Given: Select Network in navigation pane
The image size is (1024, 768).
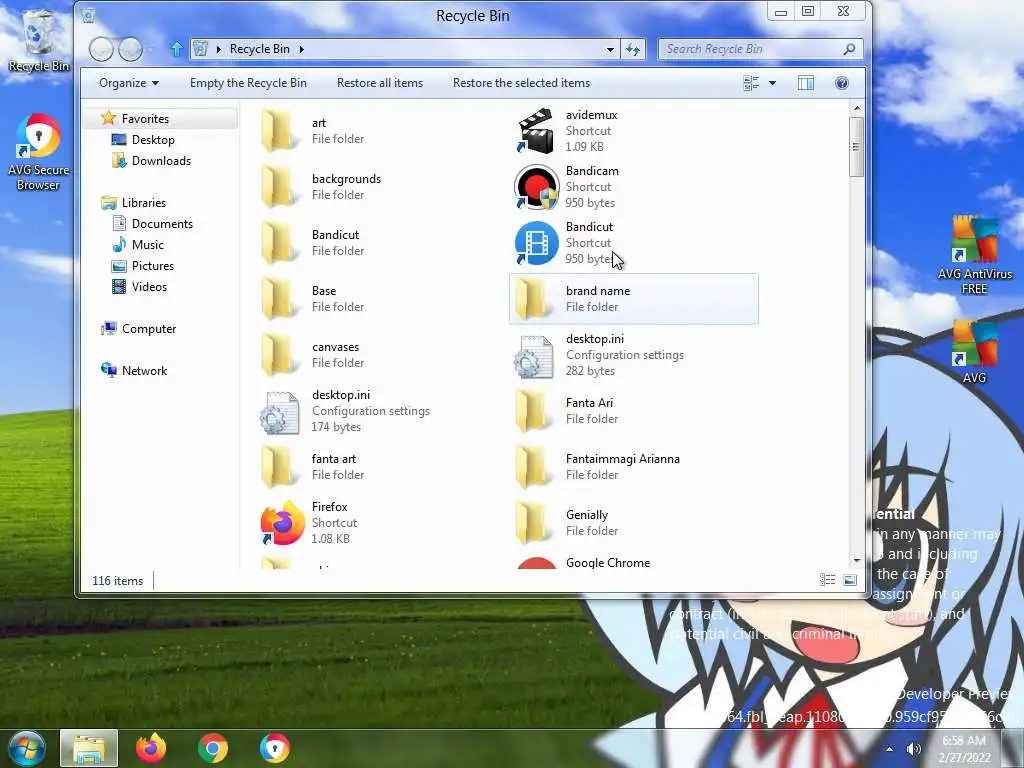Looking at the screenshot, I should click(144, 370).
